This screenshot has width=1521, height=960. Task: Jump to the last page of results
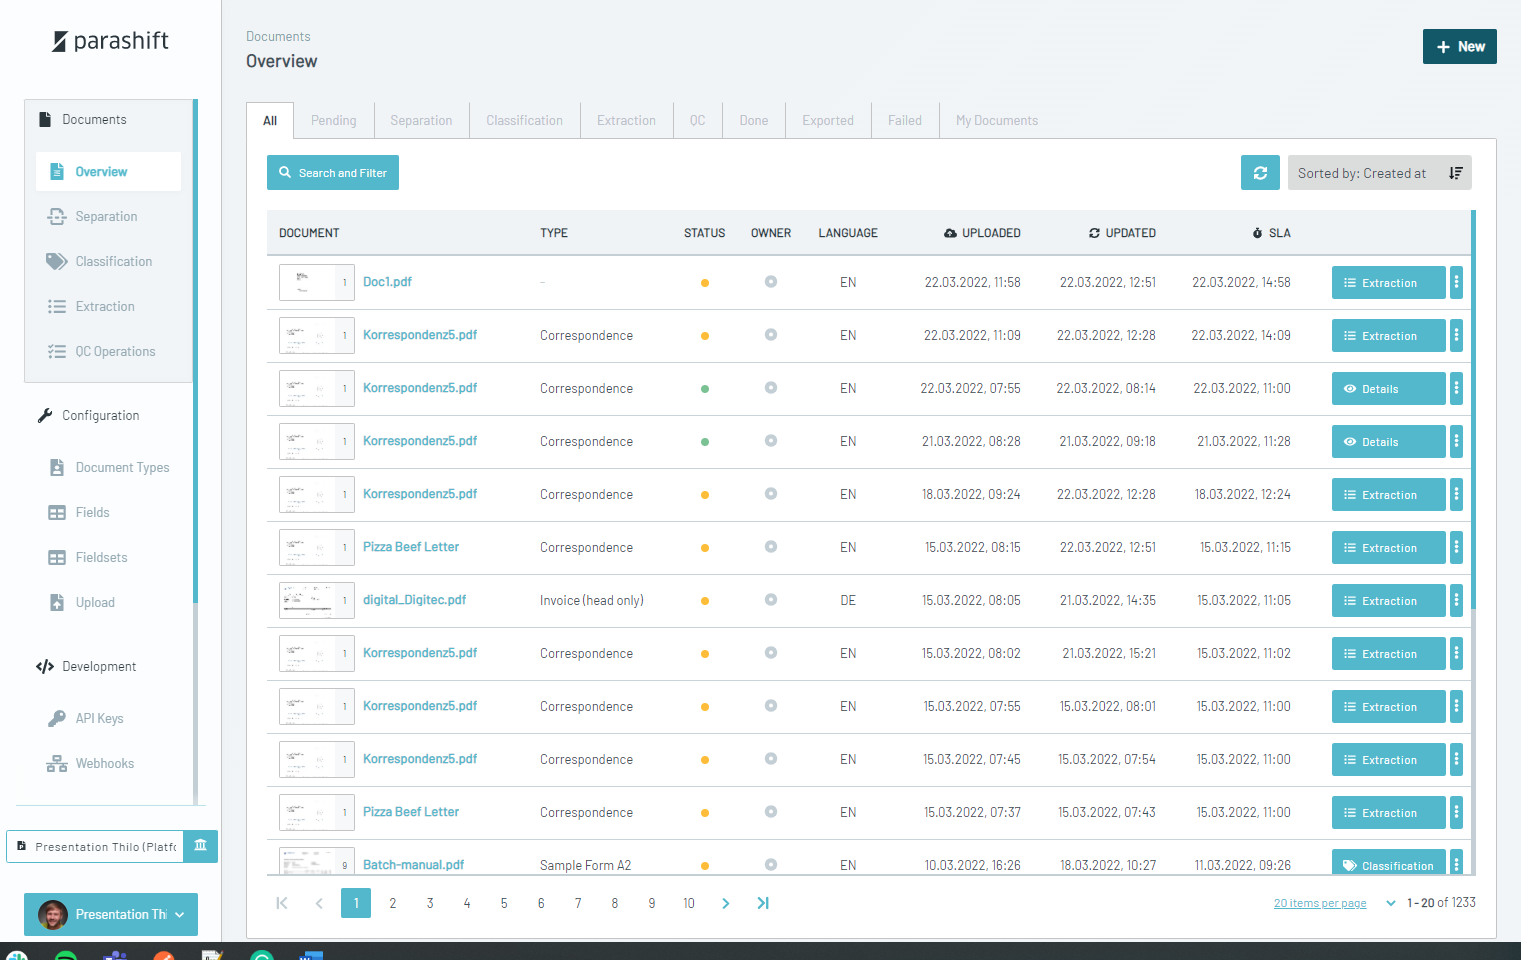[763, 903]
